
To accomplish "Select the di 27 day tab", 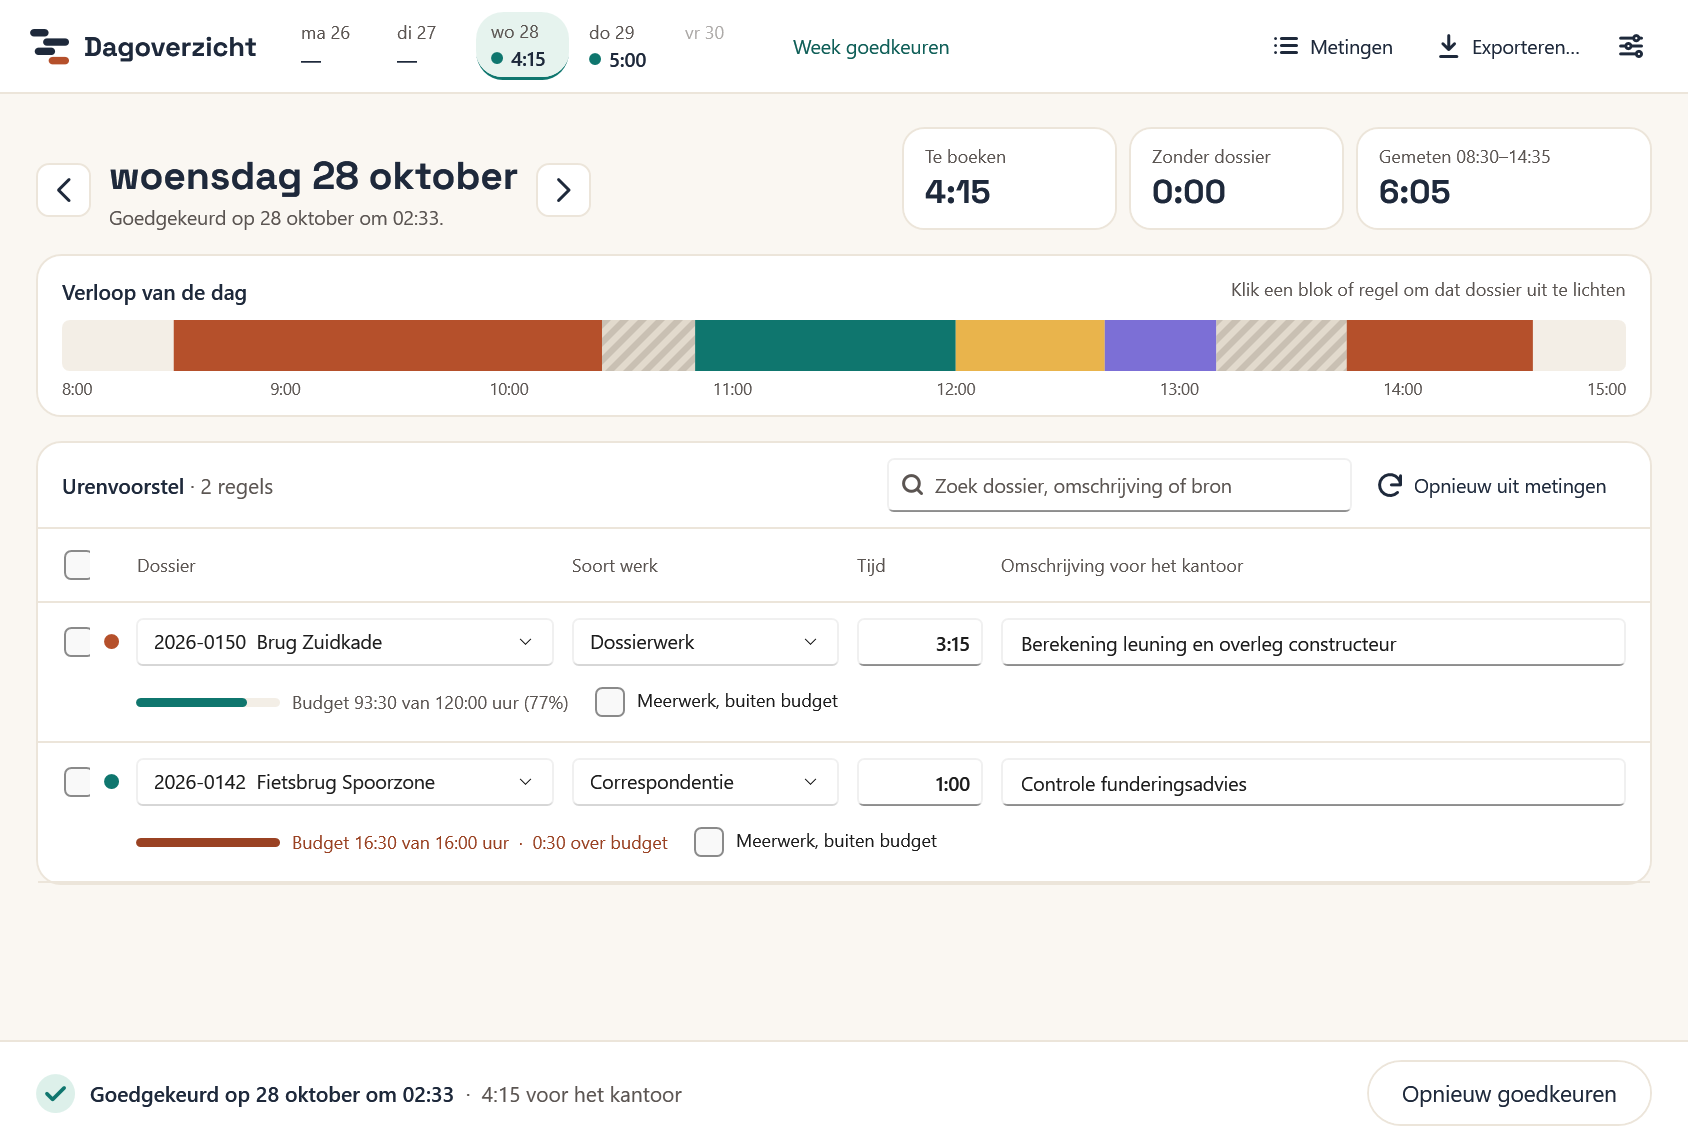I will pyautogui.click(x=416, y=46).
